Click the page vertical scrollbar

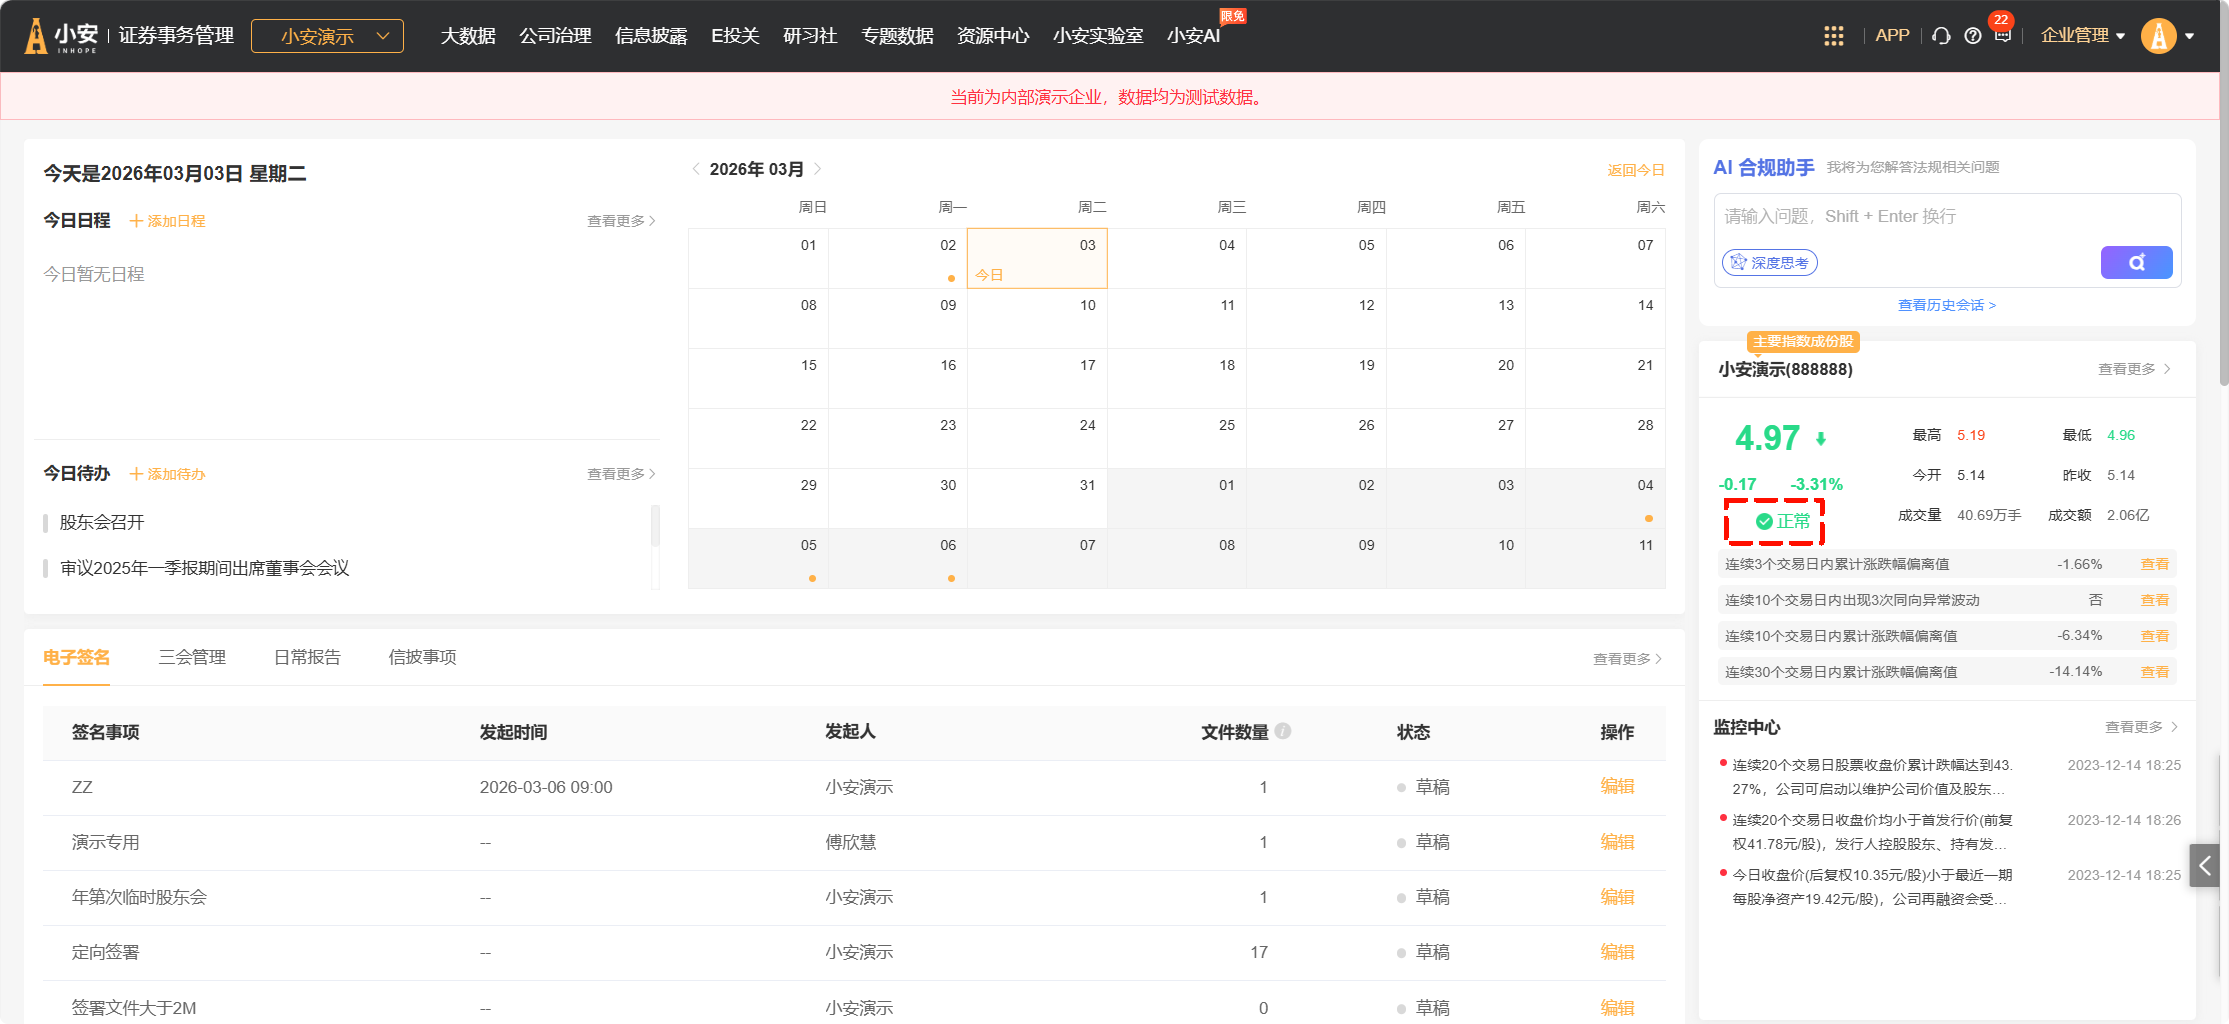[2224, 195]
